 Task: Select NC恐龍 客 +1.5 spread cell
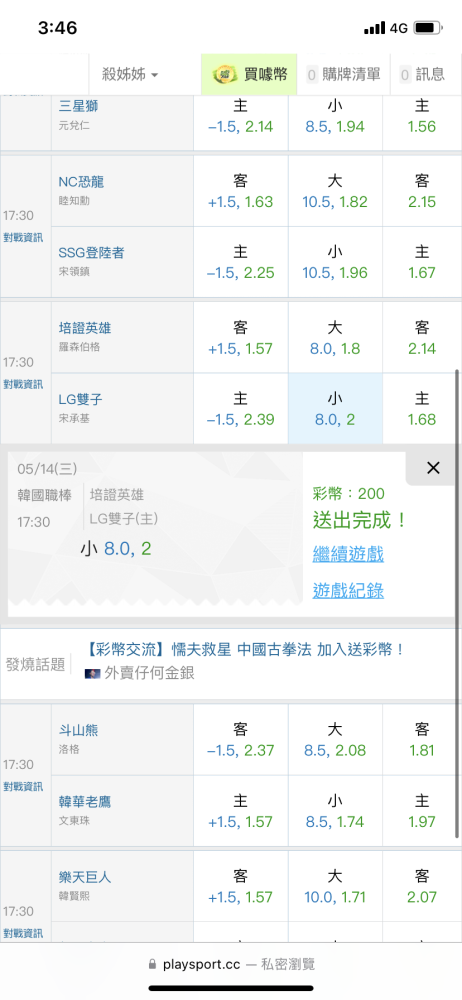tap(241, 191)
